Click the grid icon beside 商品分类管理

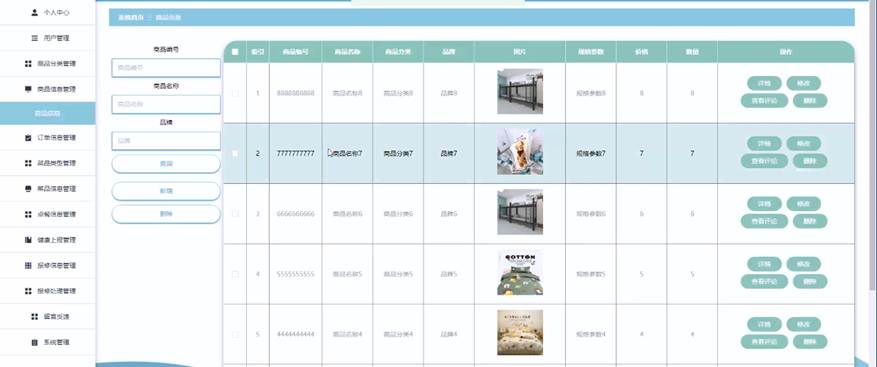(29, 64)
